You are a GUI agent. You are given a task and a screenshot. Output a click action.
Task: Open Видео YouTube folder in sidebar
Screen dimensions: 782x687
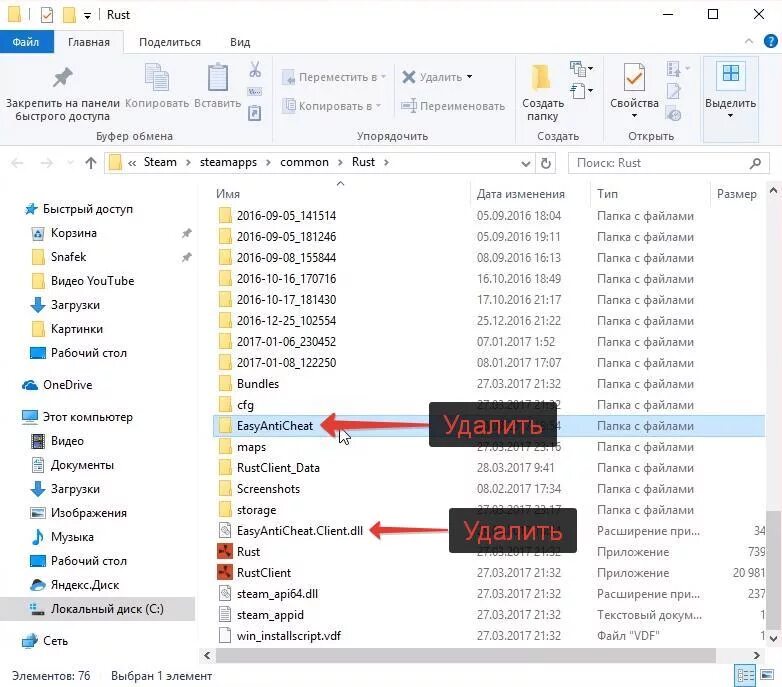click(x=92, y=281)
